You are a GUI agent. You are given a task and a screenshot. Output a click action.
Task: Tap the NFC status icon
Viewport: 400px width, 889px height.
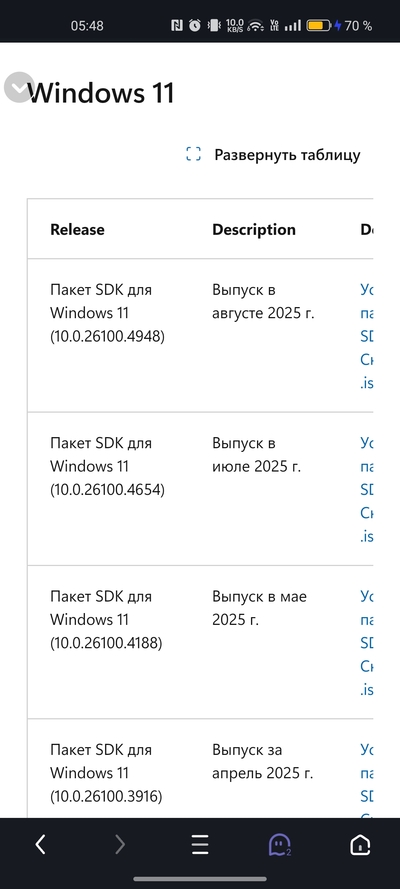click(177, 26)
